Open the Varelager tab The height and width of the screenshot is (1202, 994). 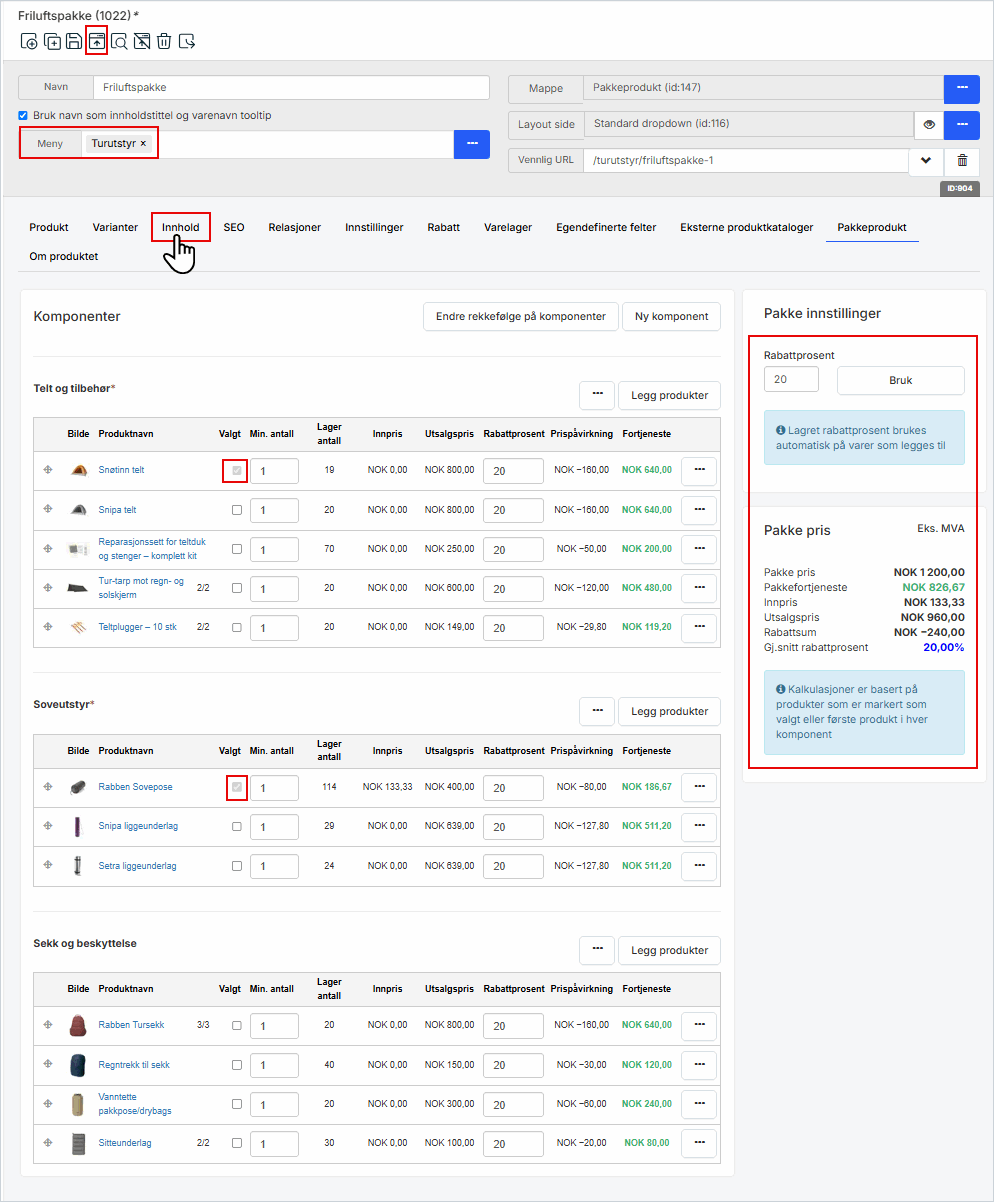point(508,227)
